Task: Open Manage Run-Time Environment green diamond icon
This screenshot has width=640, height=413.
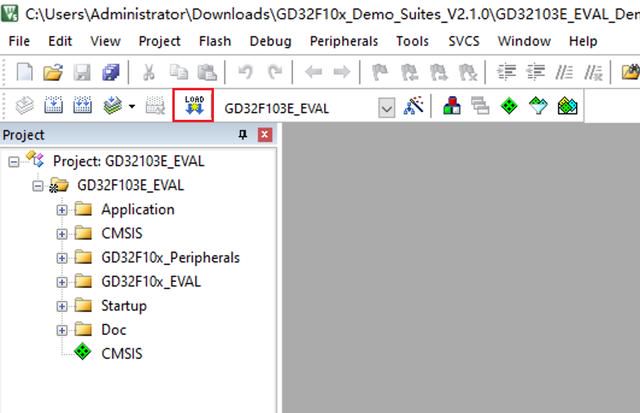Action: pos(509,106)
